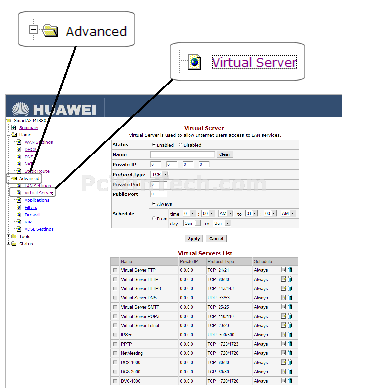Delete the Virtual Server HTTP entry
Screen dimensions: 365x388
coord(290,279)
